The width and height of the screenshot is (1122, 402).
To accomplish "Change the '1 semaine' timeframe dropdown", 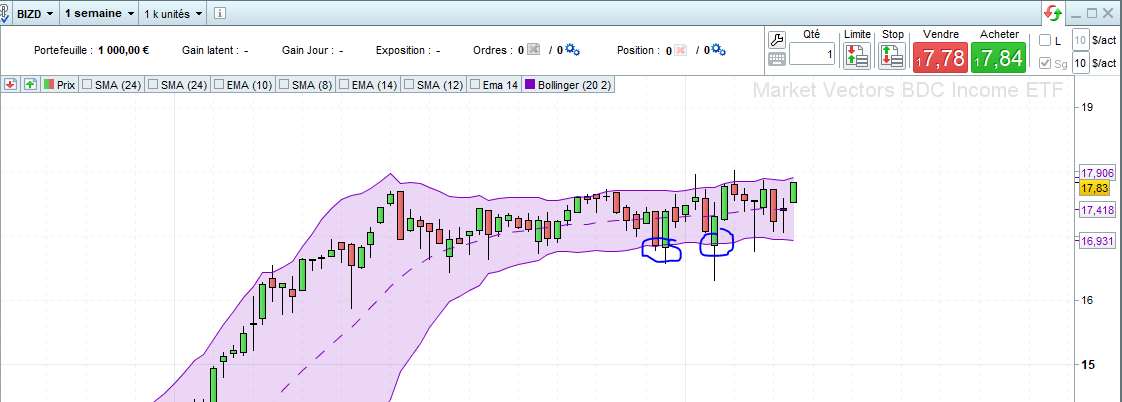I will point(99,13).
